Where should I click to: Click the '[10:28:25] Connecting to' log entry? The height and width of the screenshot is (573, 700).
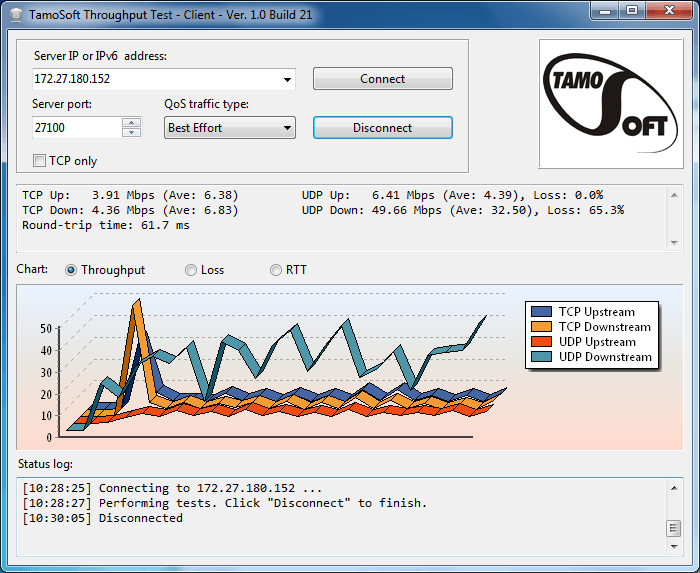(x=172, y=488)
